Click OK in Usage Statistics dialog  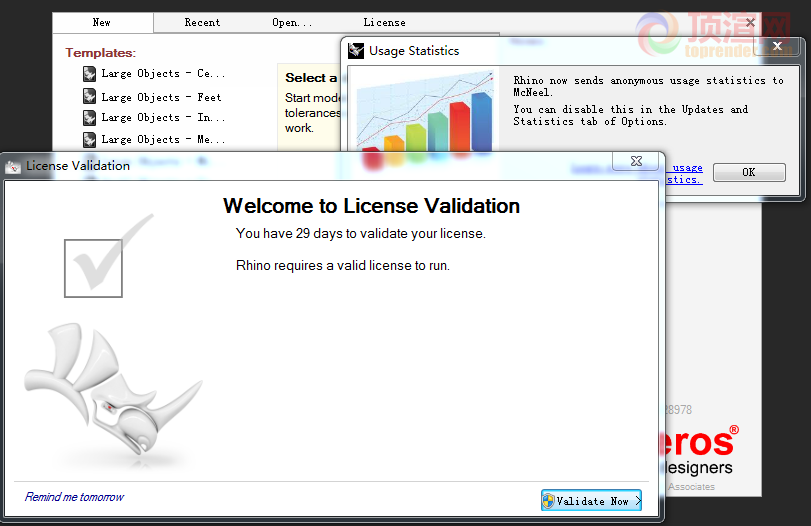(x=749, y=172)
